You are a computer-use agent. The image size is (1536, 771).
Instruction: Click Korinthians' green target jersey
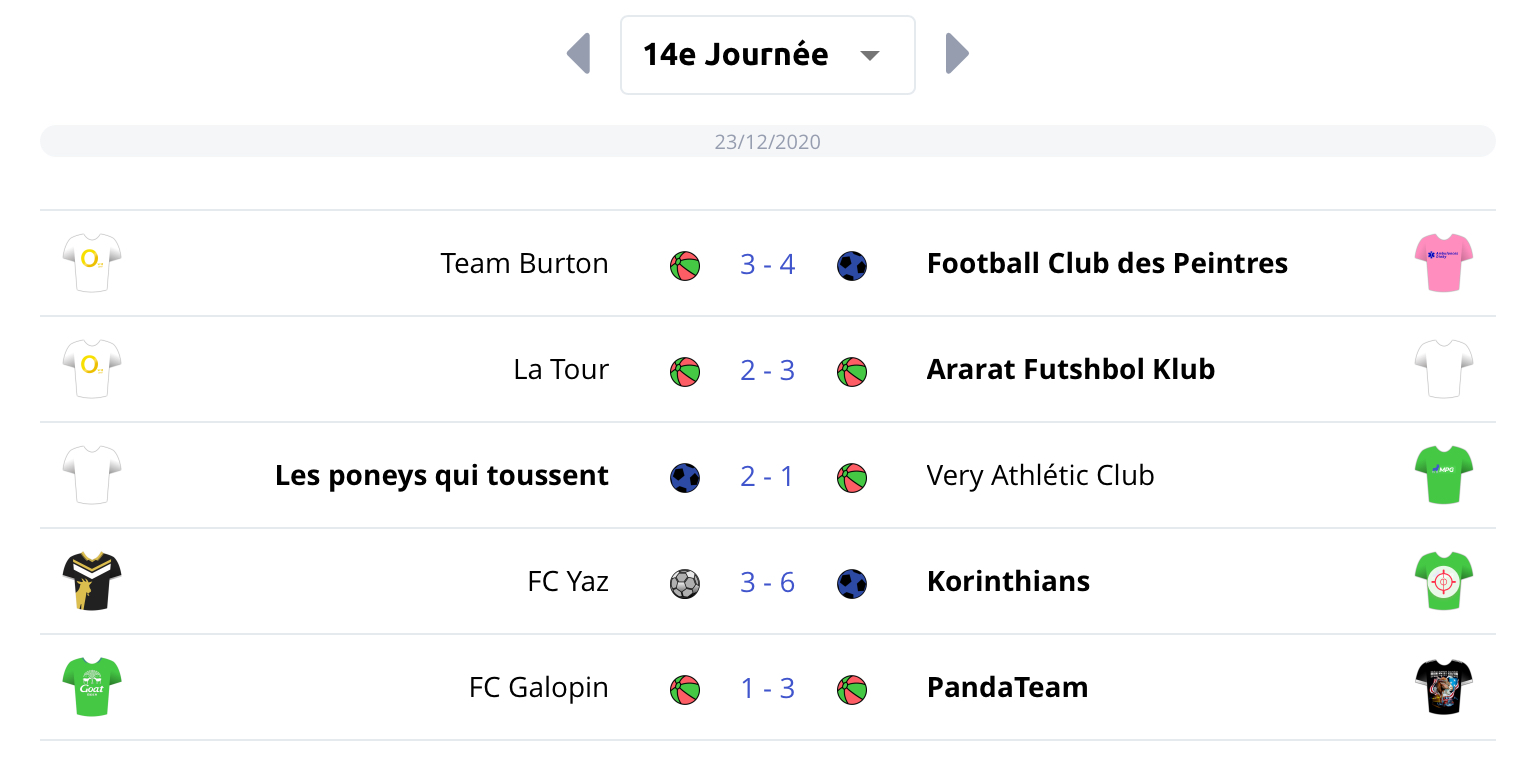tap(1444, 581)
